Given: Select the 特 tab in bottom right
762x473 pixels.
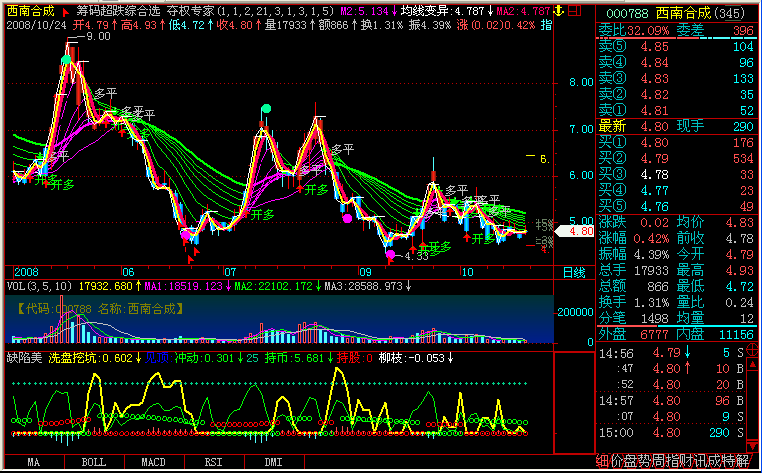Looking at the screenshot, I should point(729,460).
